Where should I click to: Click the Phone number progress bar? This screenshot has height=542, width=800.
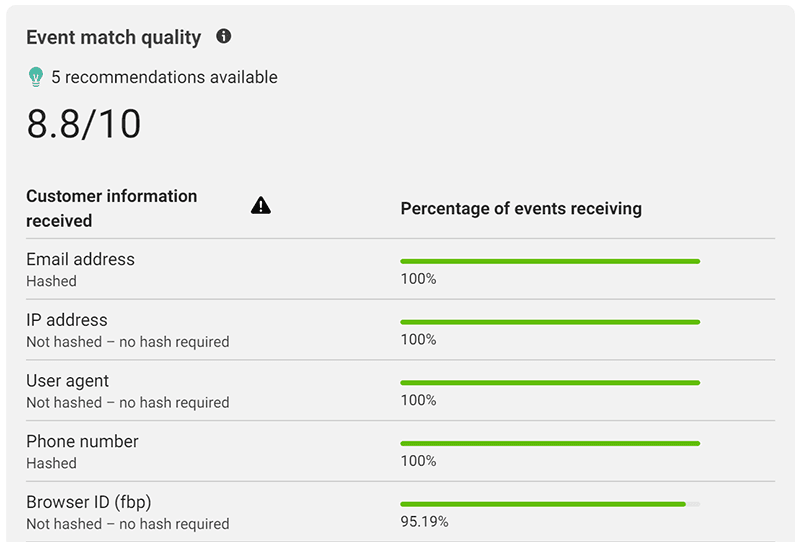(x=550, y=443)
